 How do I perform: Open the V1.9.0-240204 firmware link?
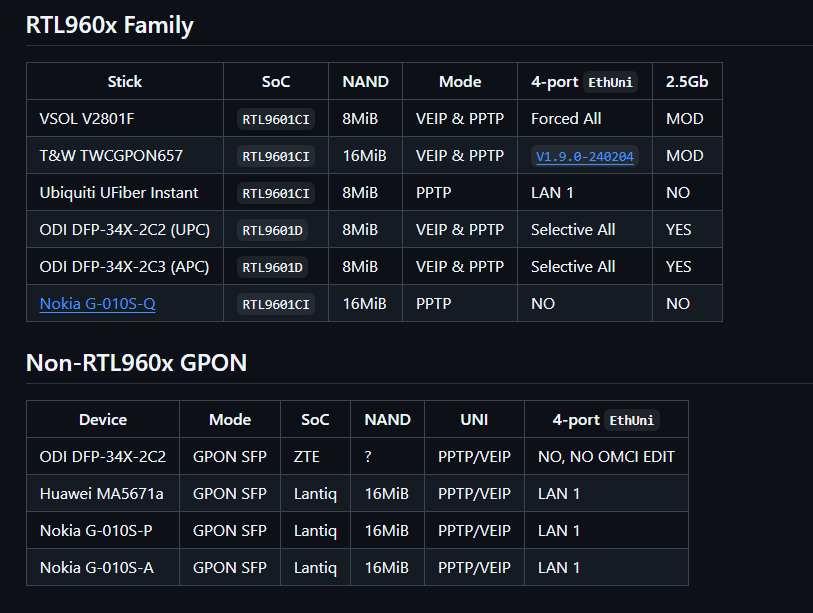click(584, 156)
